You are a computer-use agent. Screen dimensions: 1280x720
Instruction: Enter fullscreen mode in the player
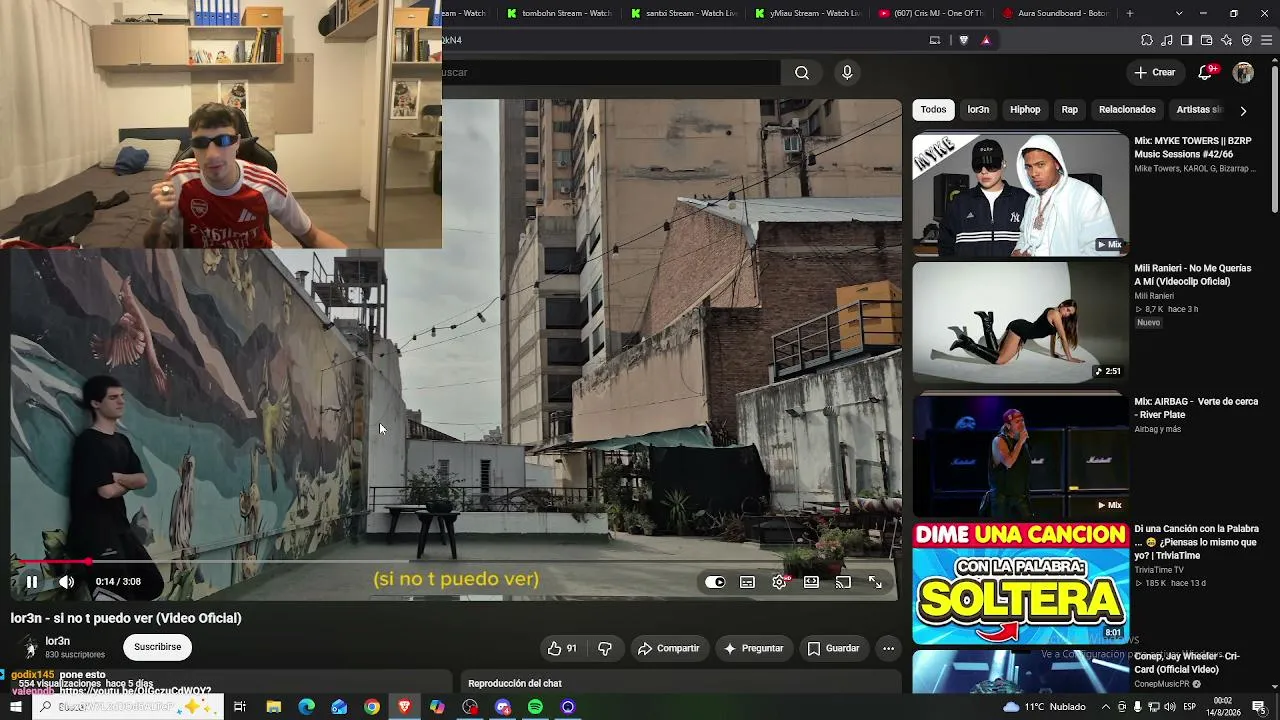pos(875,582)
